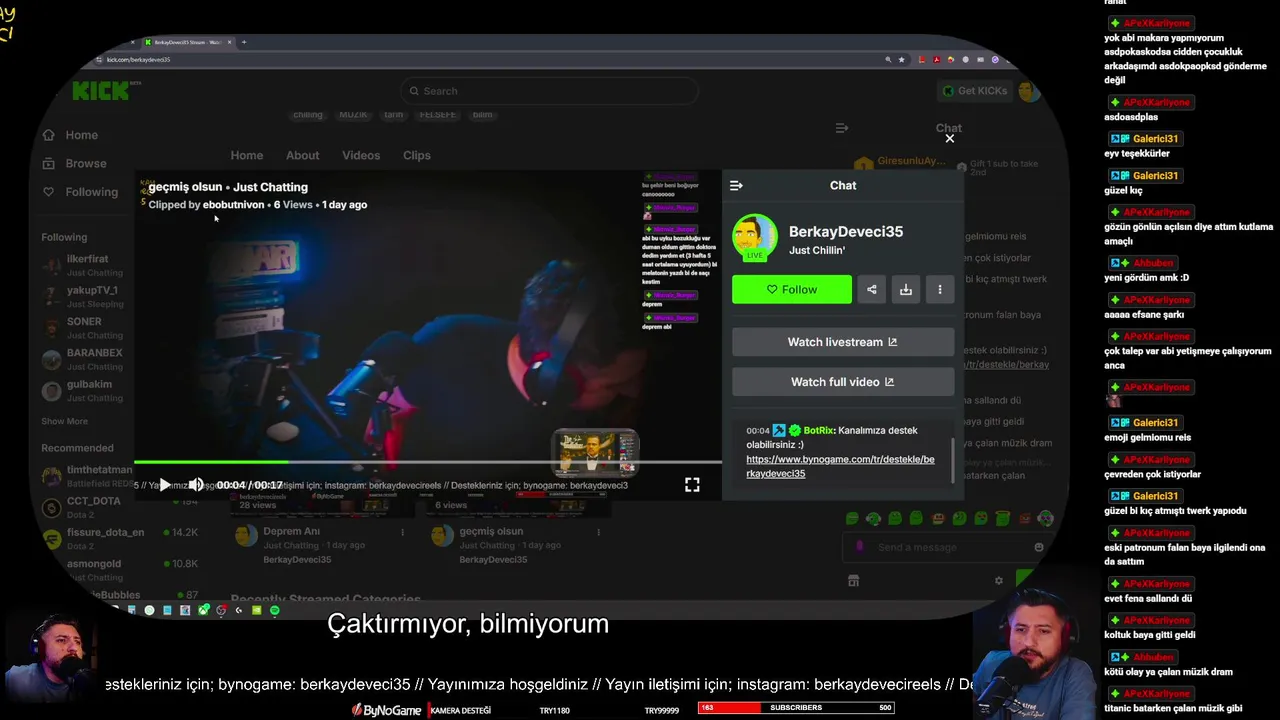Screen dimensions: 1280x720
Task: Close the BerkayDeveci35 Stream browser tab
Action: (231, 42)
